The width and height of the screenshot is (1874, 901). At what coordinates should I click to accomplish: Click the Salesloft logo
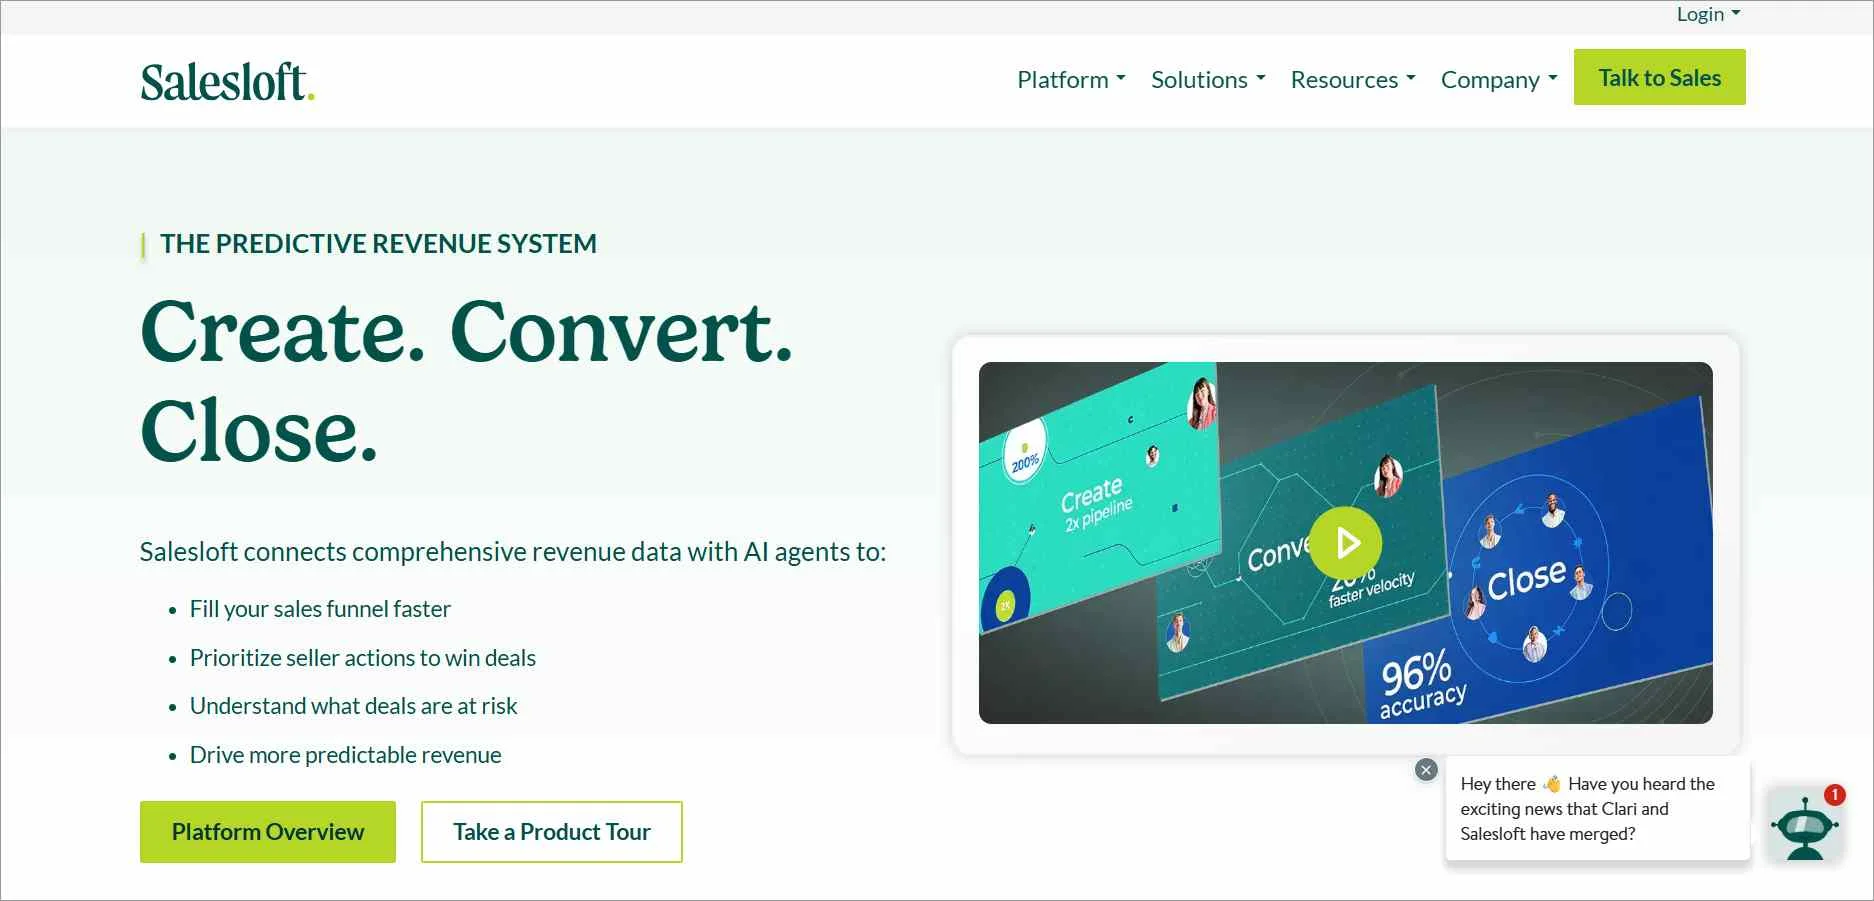tap(227, 81)
